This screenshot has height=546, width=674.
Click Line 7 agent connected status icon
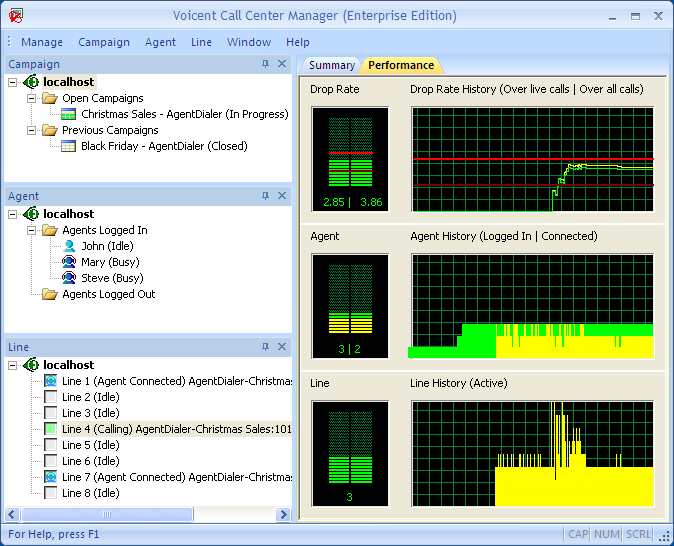(x=51, y=477)
